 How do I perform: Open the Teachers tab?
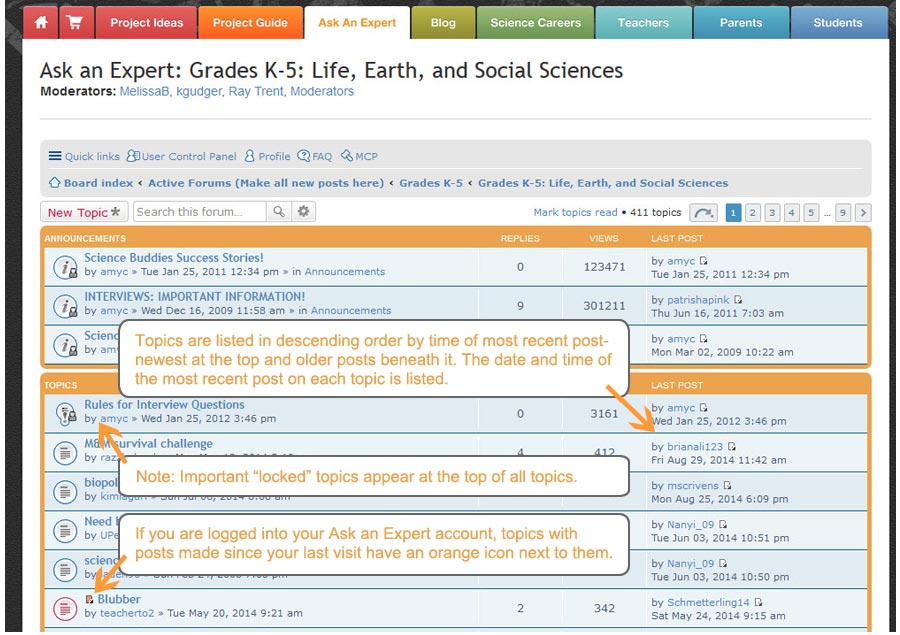click(x=643, y=23)
